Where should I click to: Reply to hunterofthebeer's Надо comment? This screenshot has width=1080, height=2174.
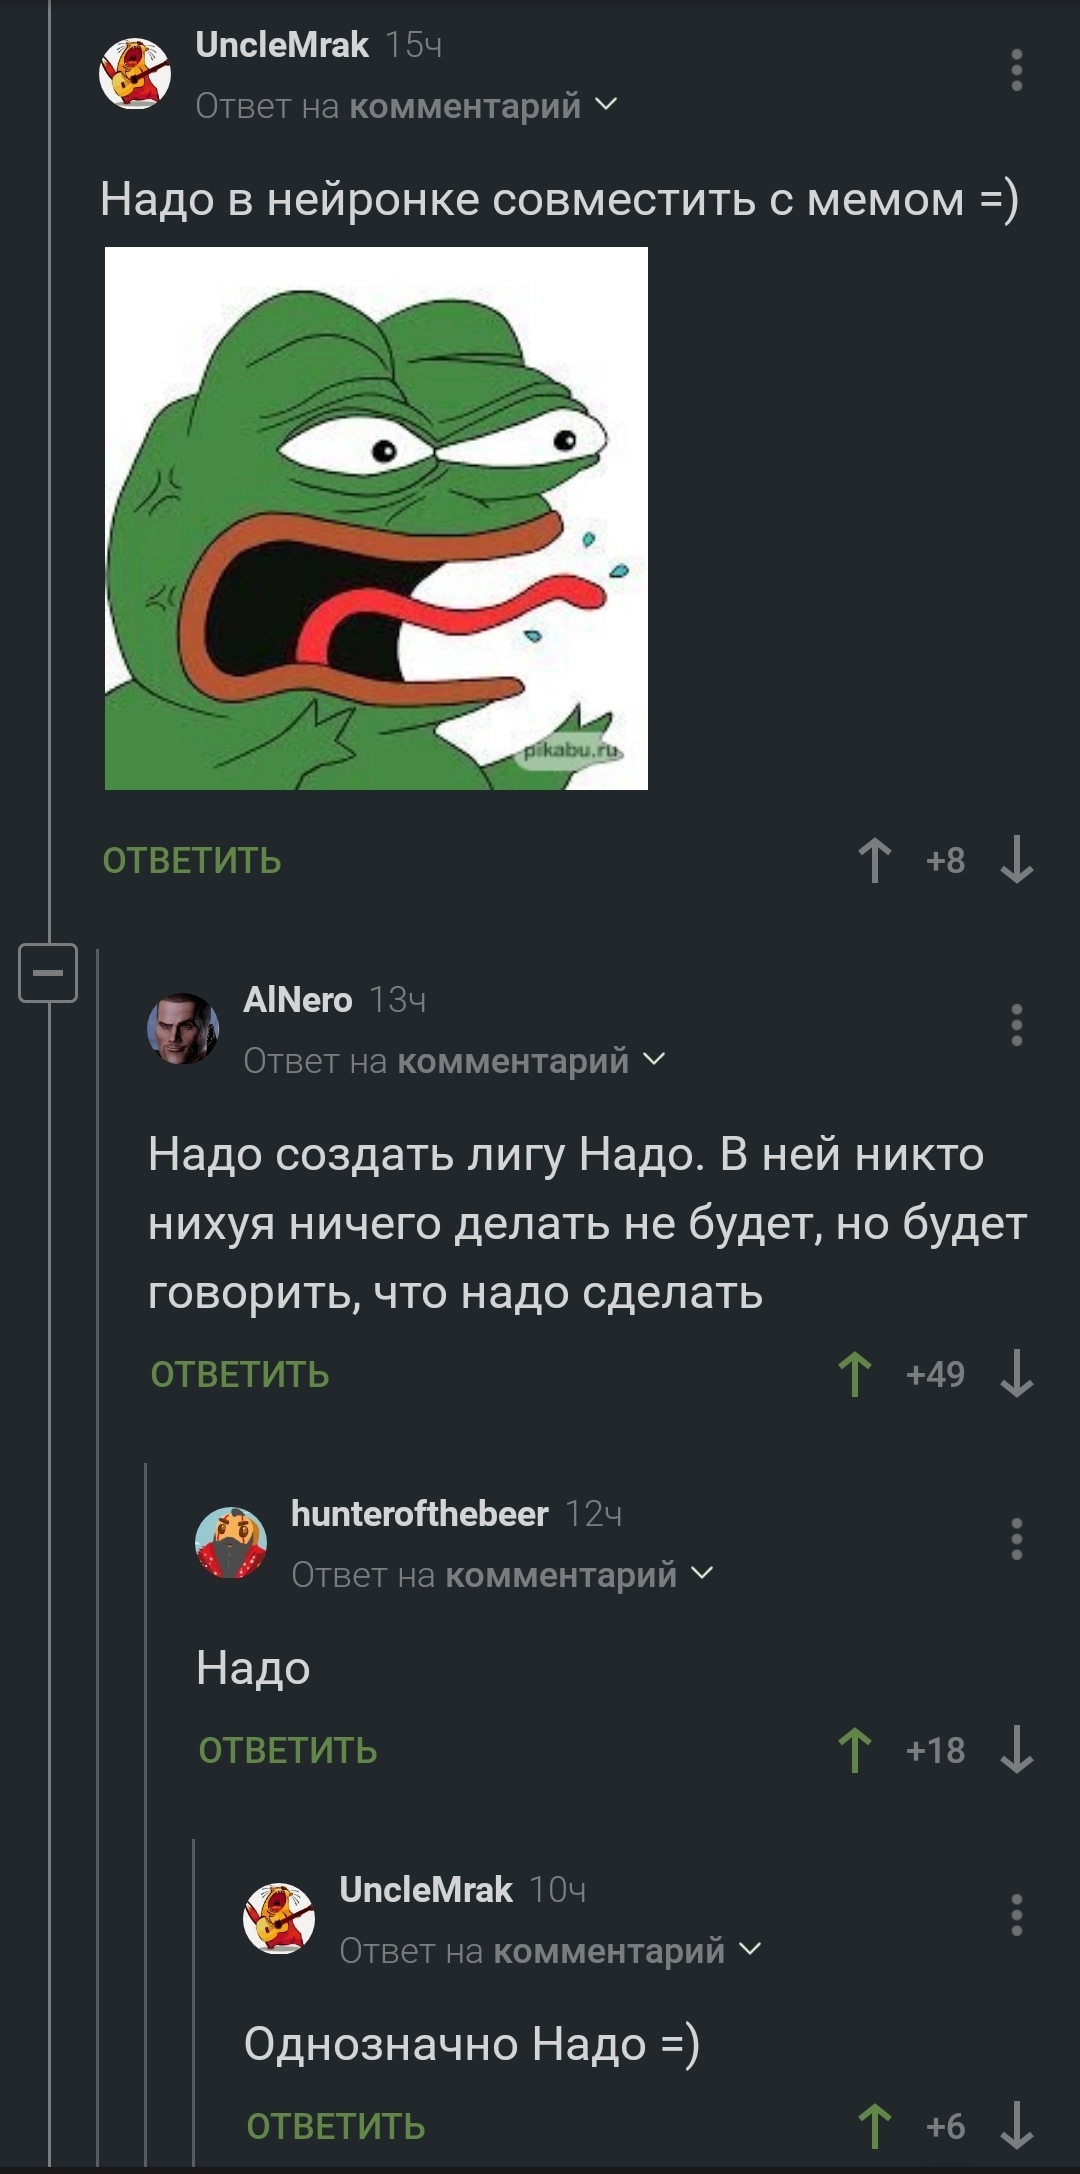pyautogui.click(x=288, y=1751)
